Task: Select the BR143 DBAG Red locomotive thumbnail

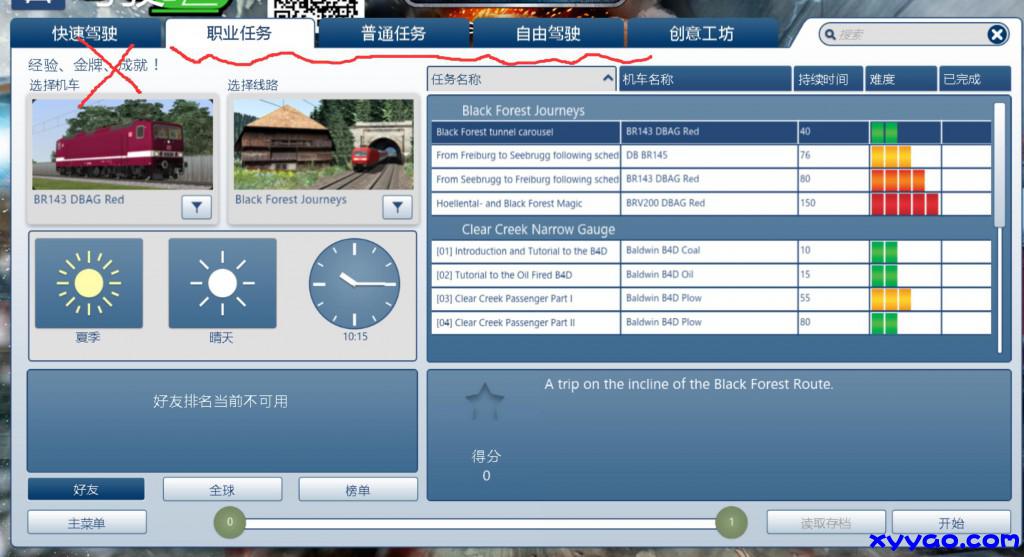Action: tap(122, 144)
